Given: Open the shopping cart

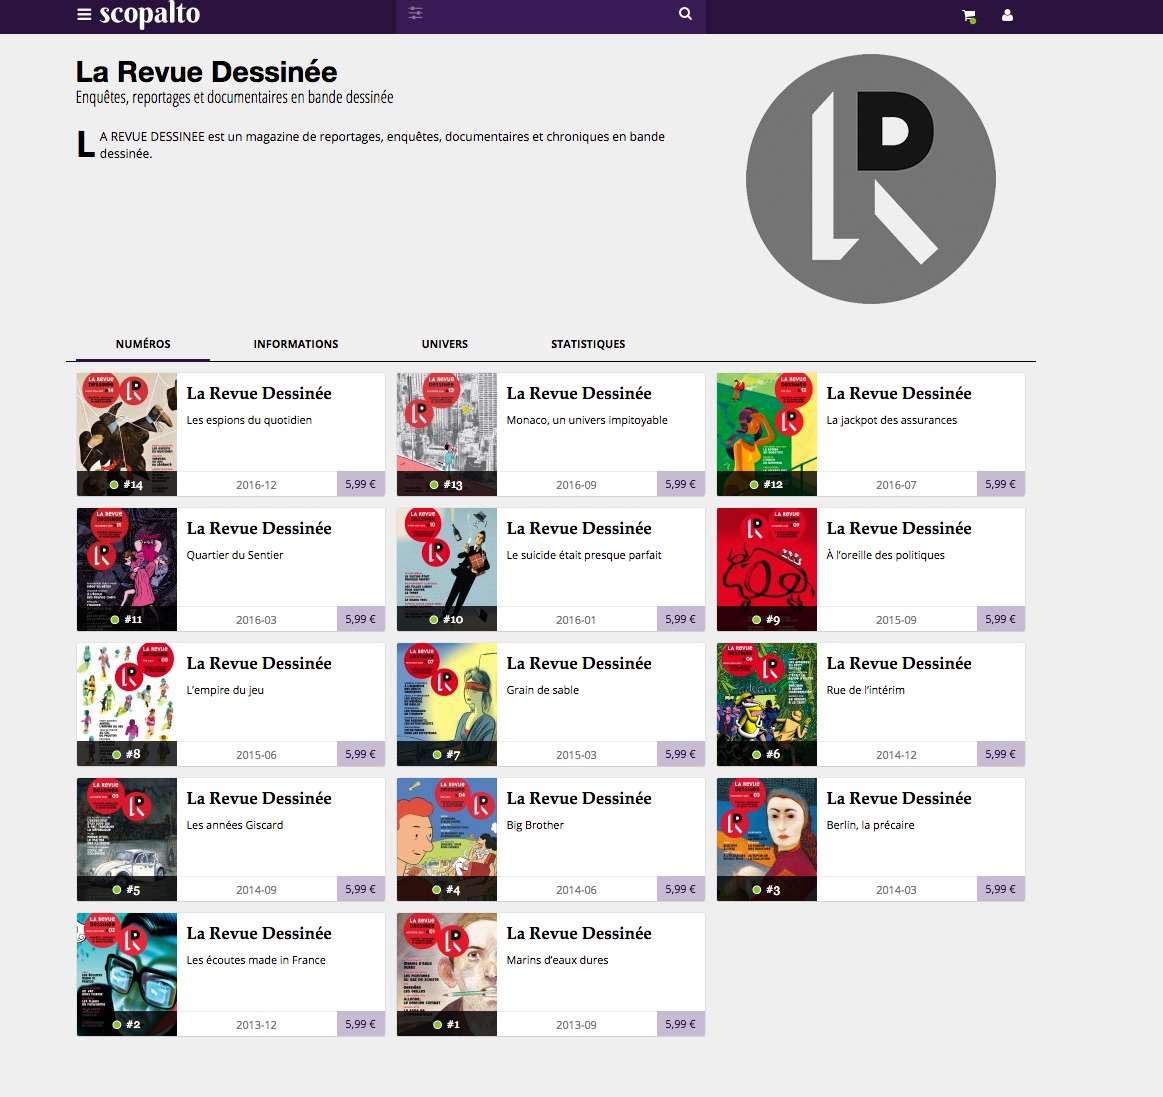Looking at the screenshot, I should 969,16.
